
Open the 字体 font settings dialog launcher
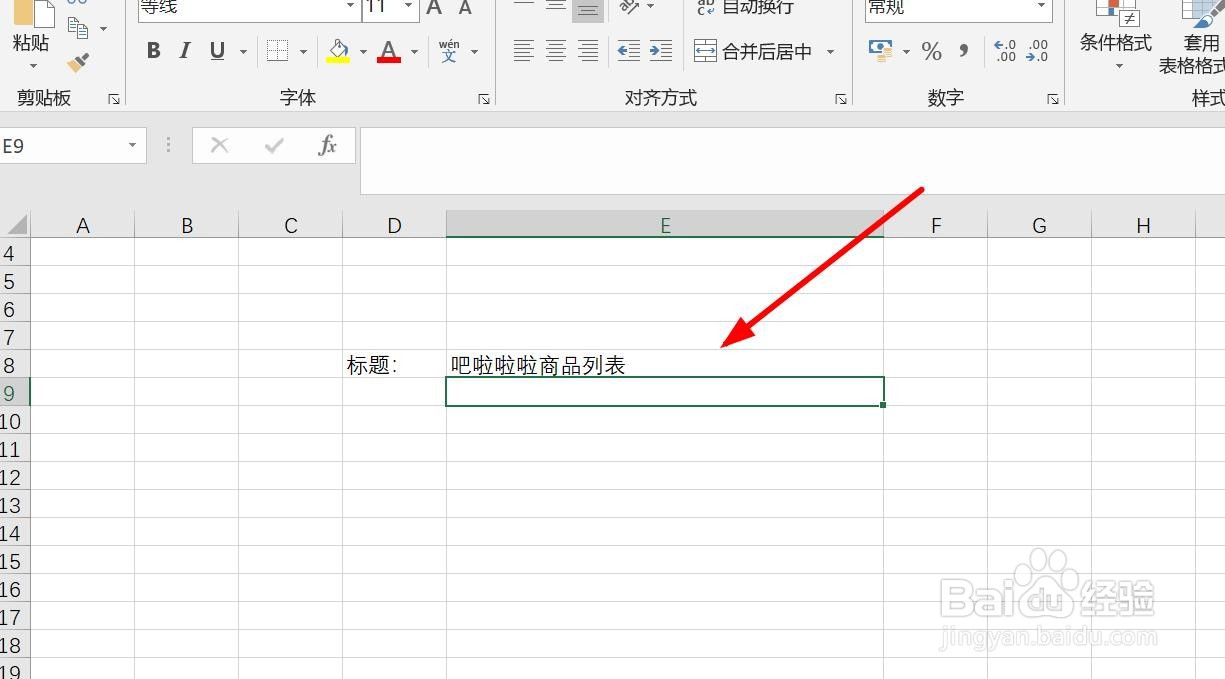(x=485, y=99)
